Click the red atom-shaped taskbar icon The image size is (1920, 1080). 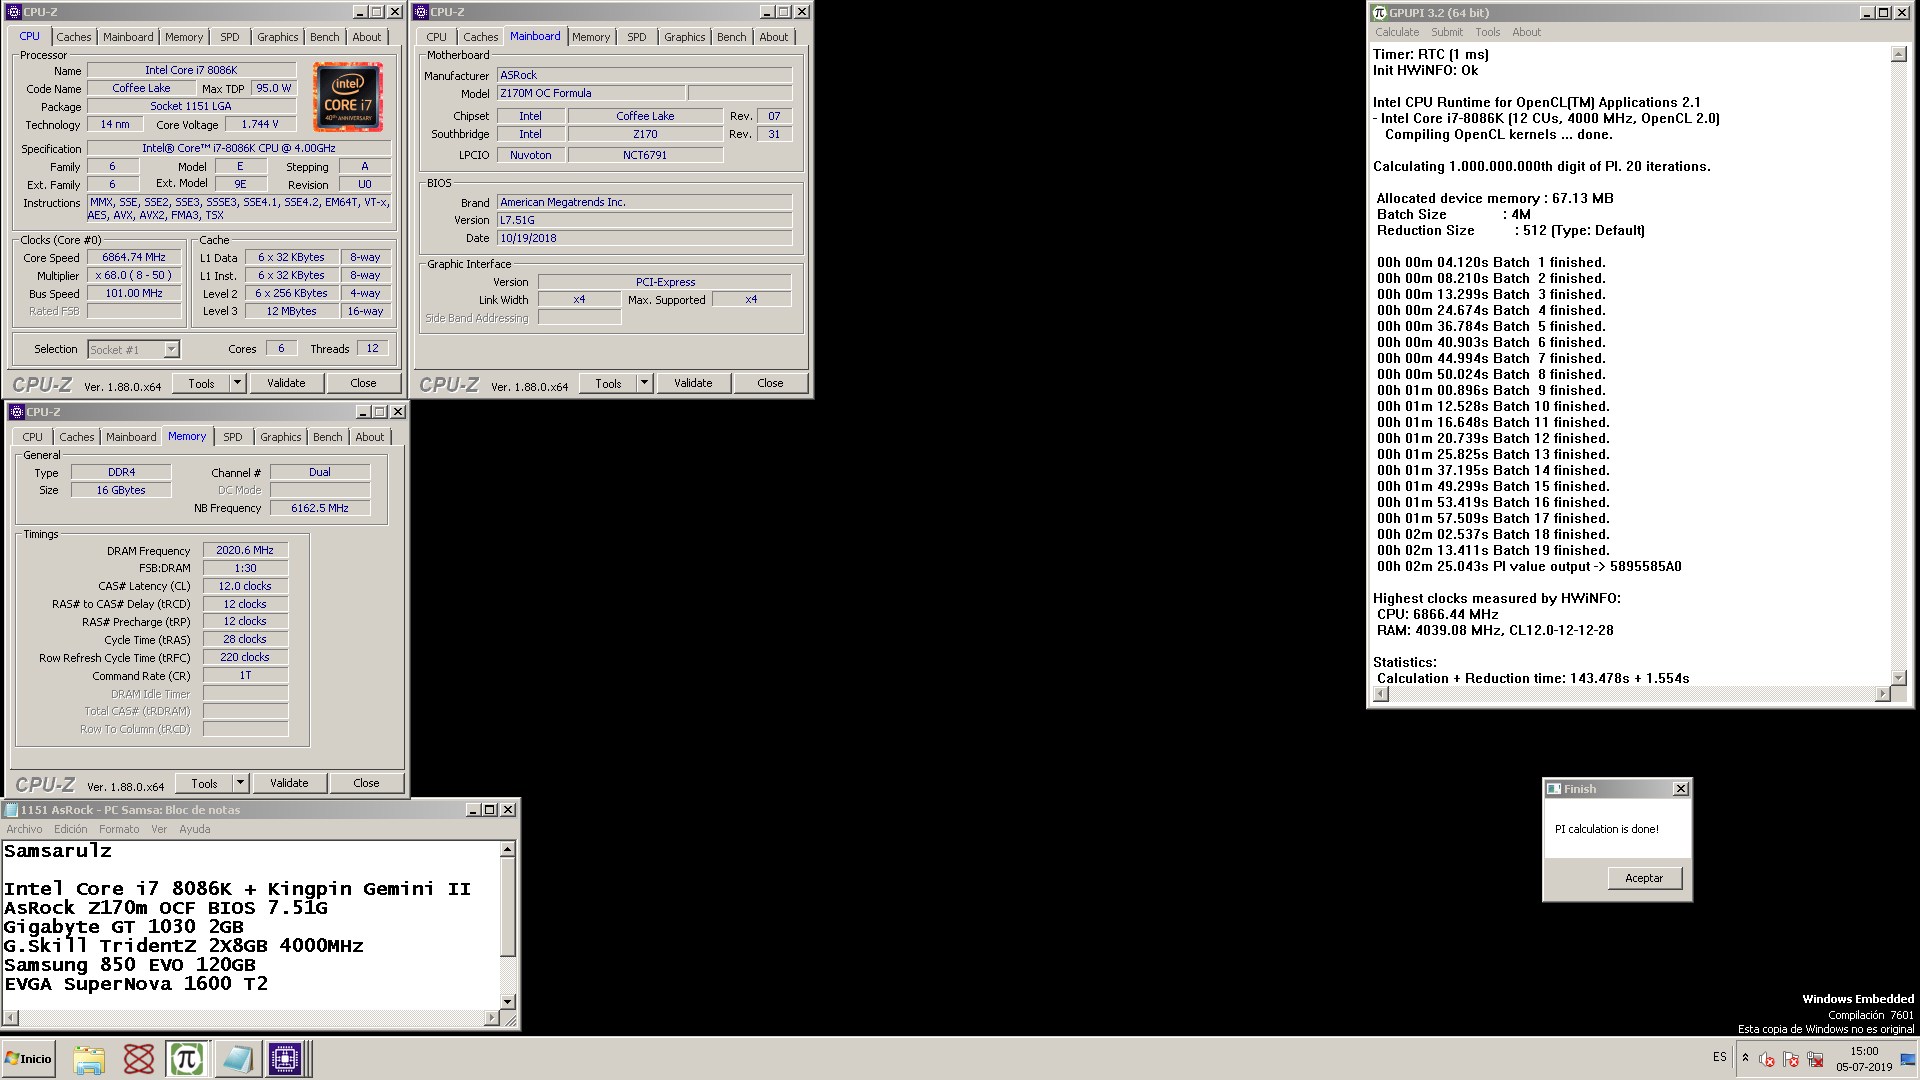(x=138, y=1059)
